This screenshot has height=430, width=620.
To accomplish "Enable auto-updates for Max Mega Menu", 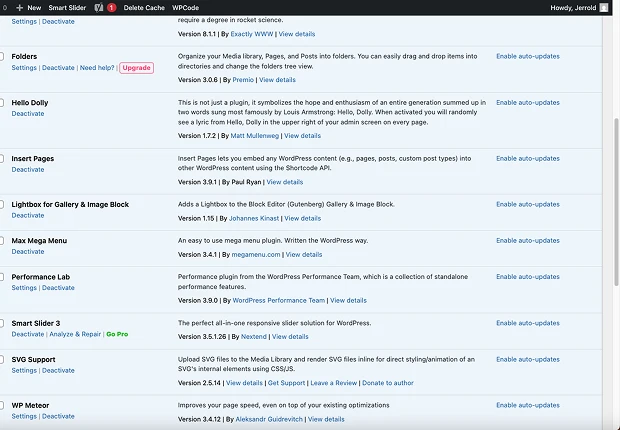I will tap(528, 241).
